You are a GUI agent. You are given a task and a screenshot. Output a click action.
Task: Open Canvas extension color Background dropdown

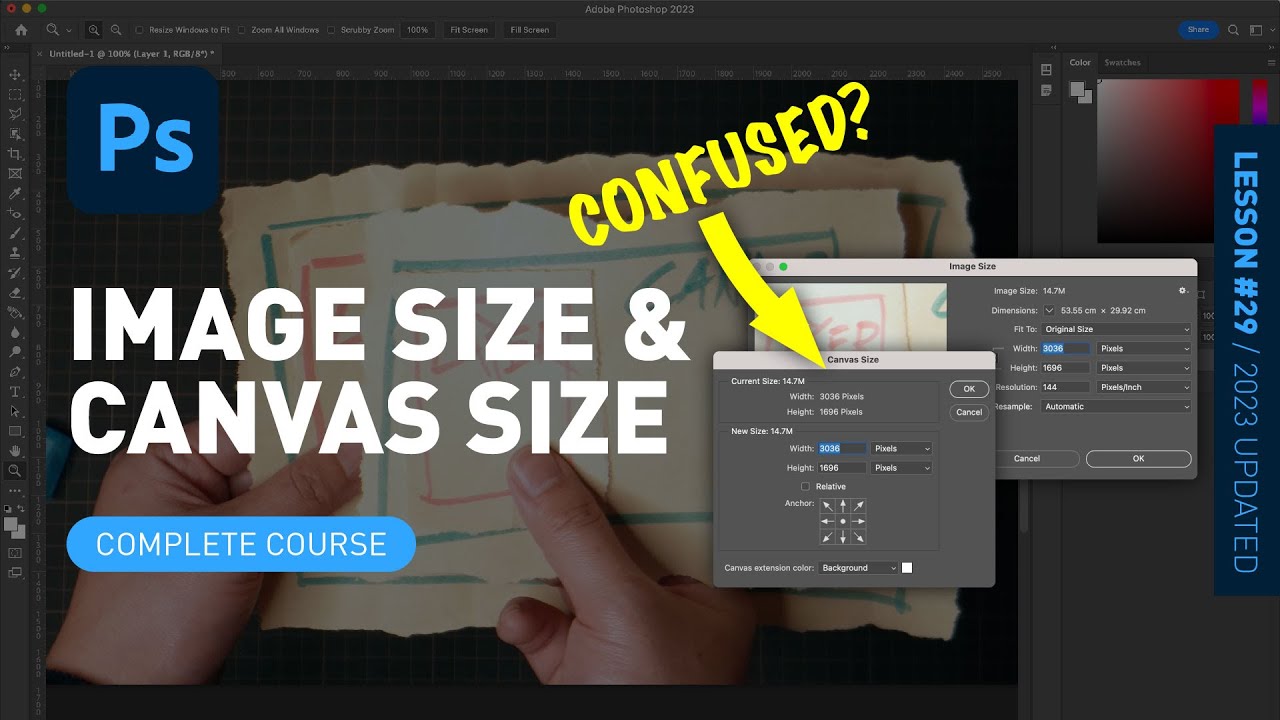tap(859, 568)
